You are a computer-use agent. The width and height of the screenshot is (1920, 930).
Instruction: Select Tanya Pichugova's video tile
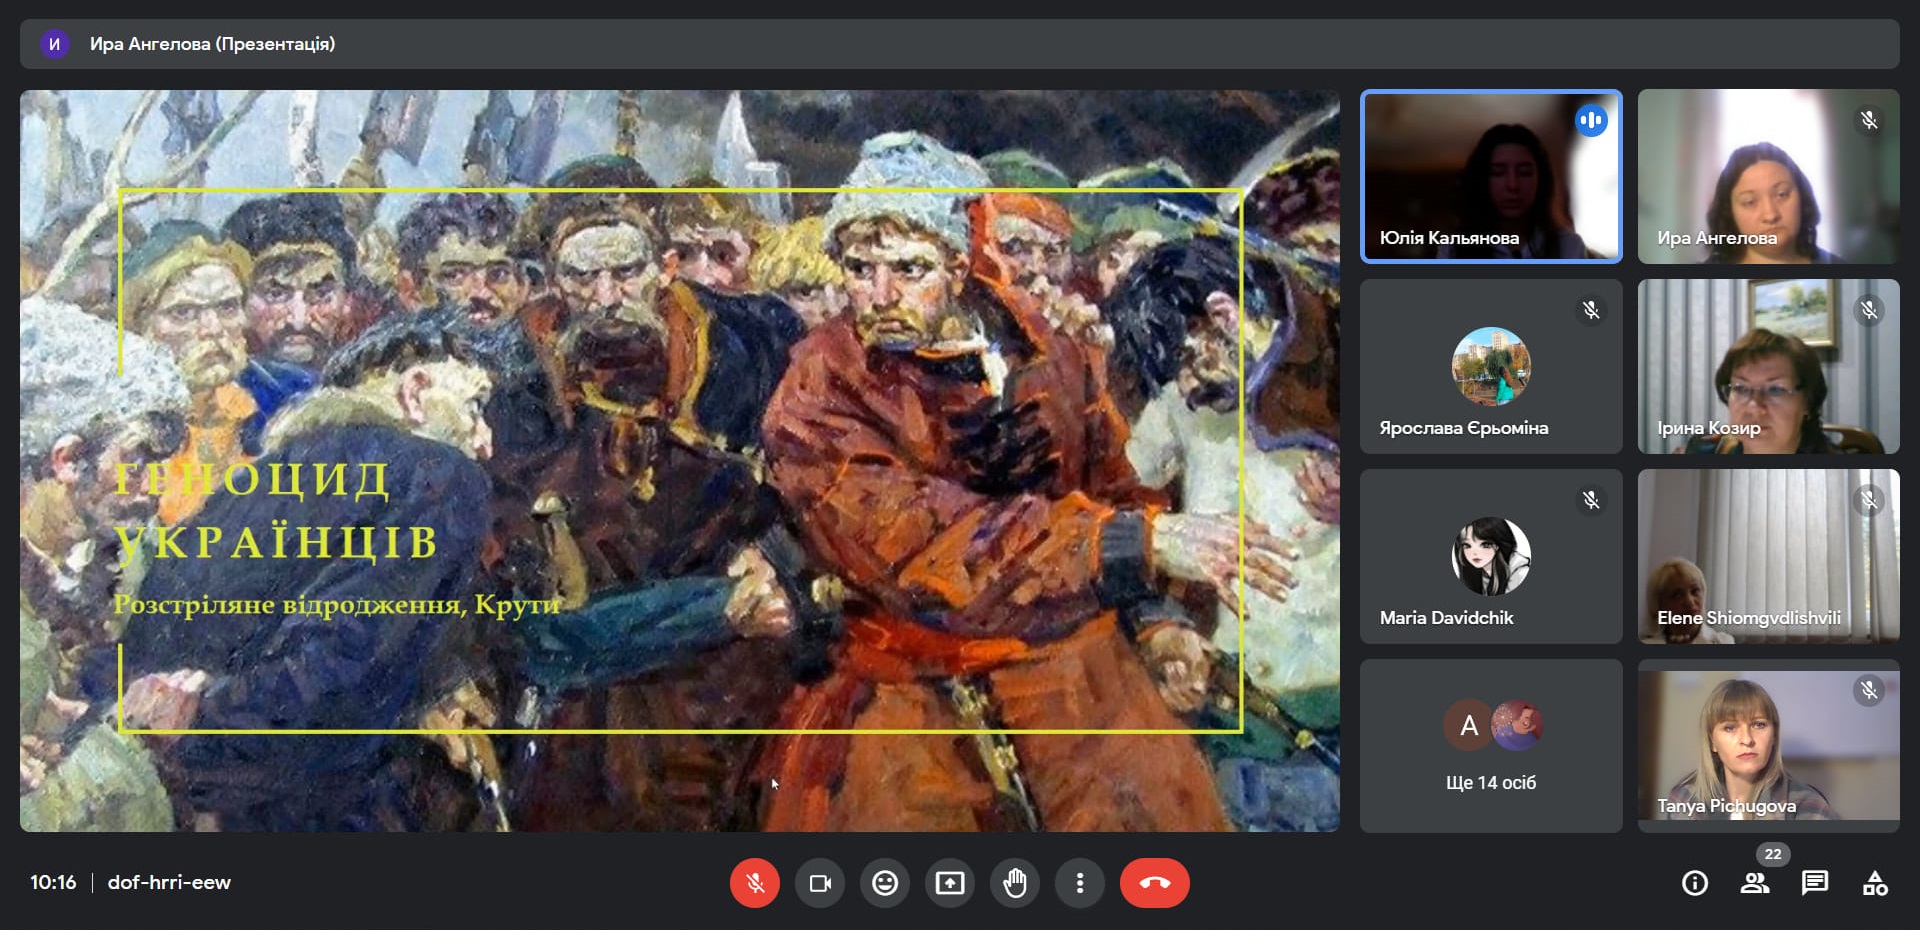click(1769, 746)
